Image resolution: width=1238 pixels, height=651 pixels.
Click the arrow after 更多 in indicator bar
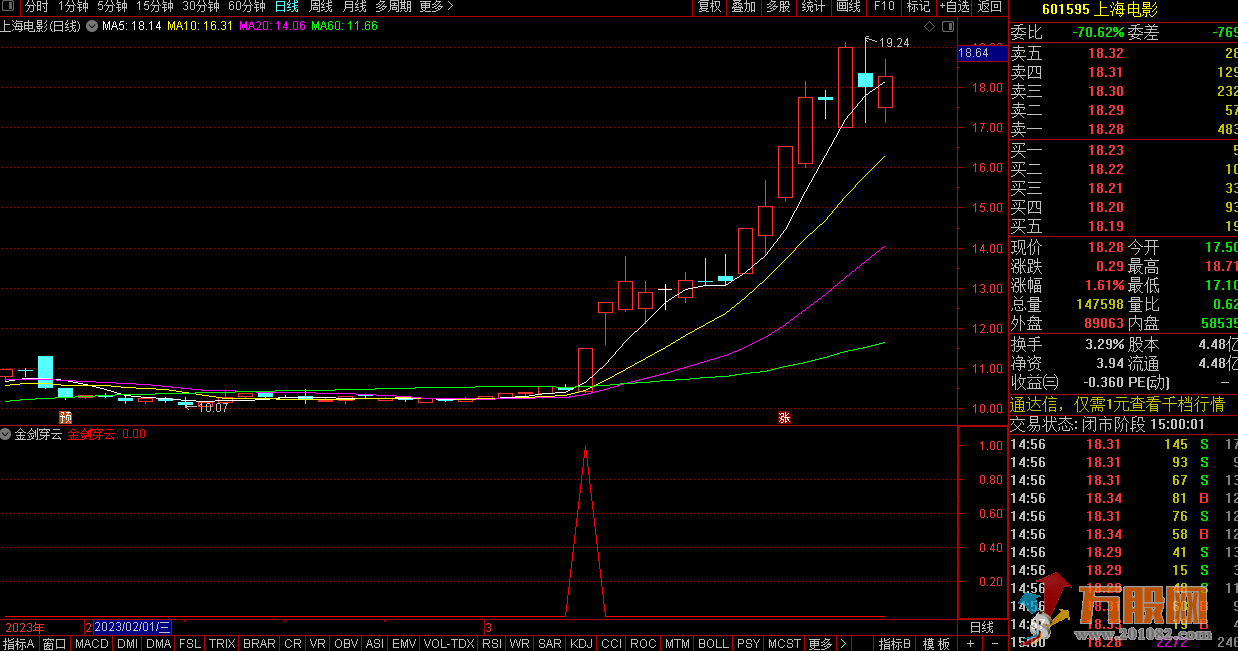[844, 644]
